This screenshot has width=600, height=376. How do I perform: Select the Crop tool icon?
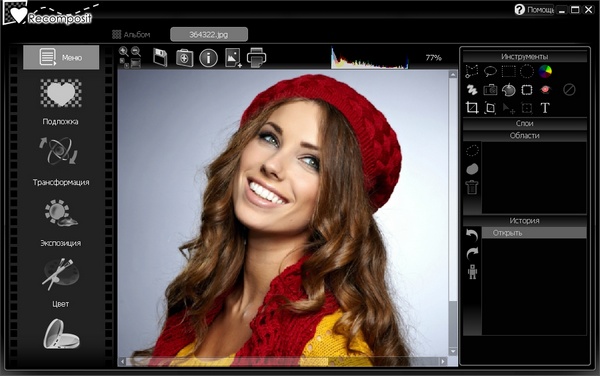tap(472, 108)
